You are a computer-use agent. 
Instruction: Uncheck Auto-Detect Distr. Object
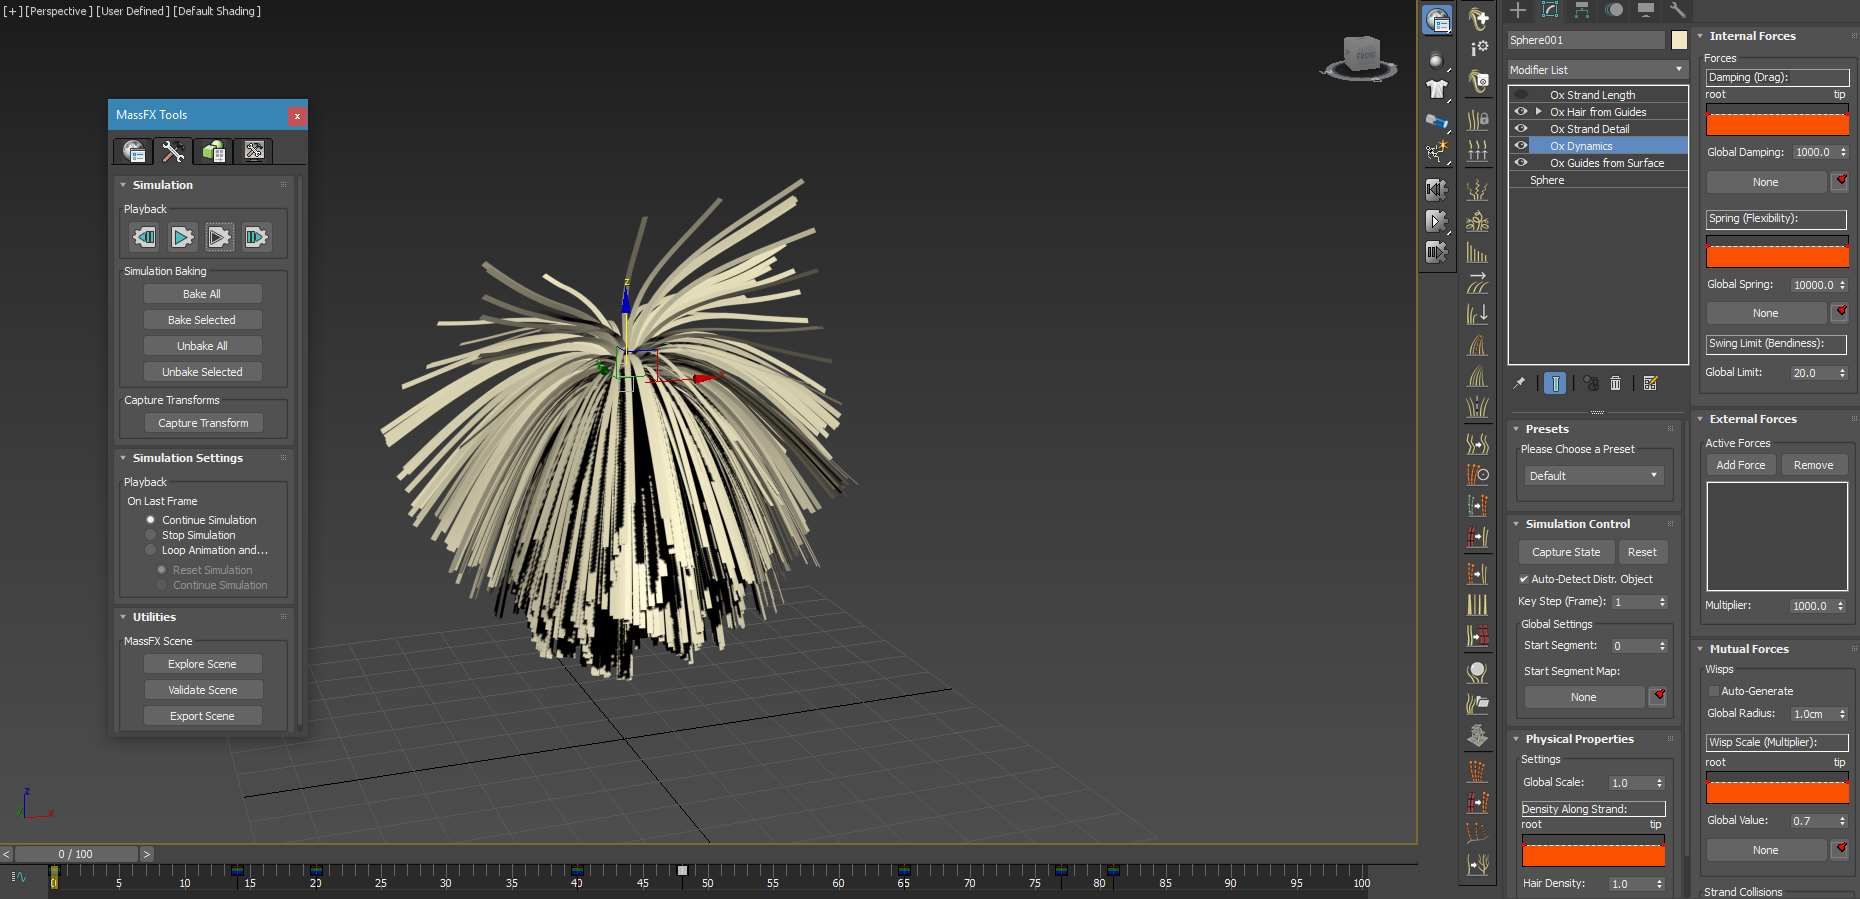pos(1524,579)
